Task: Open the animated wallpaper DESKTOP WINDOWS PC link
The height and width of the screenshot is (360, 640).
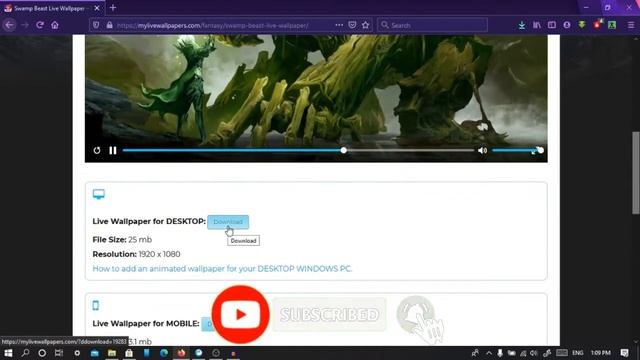Action: (222, 269)
